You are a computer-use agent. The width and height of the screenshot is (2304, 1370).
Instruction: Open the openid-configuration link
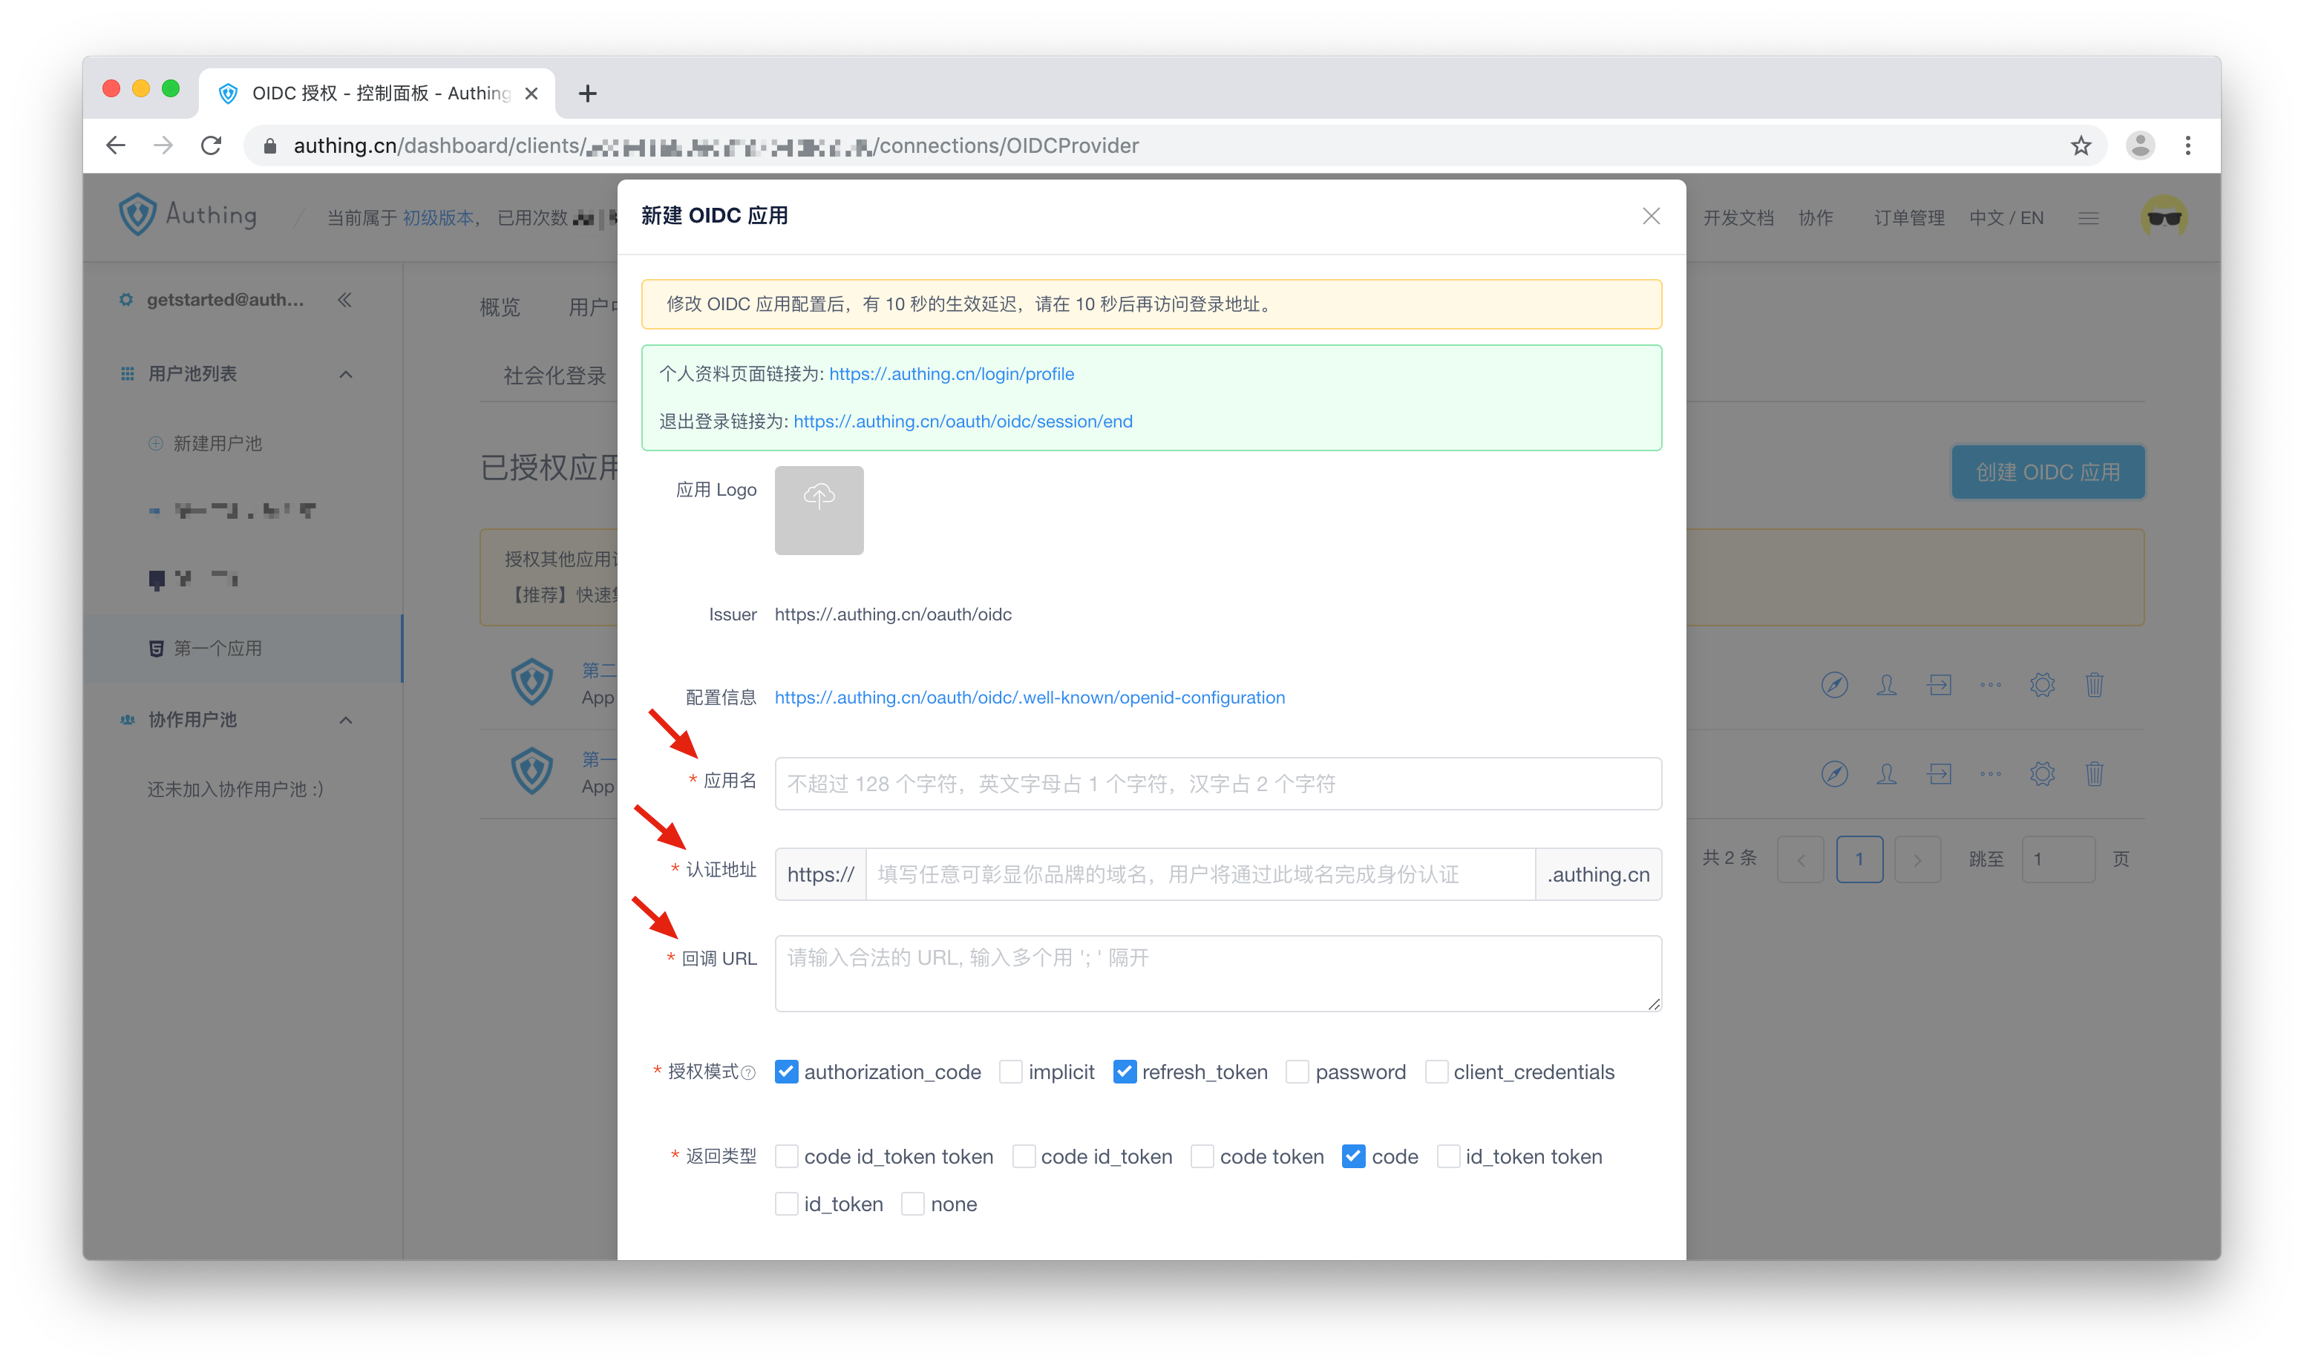1029,697
